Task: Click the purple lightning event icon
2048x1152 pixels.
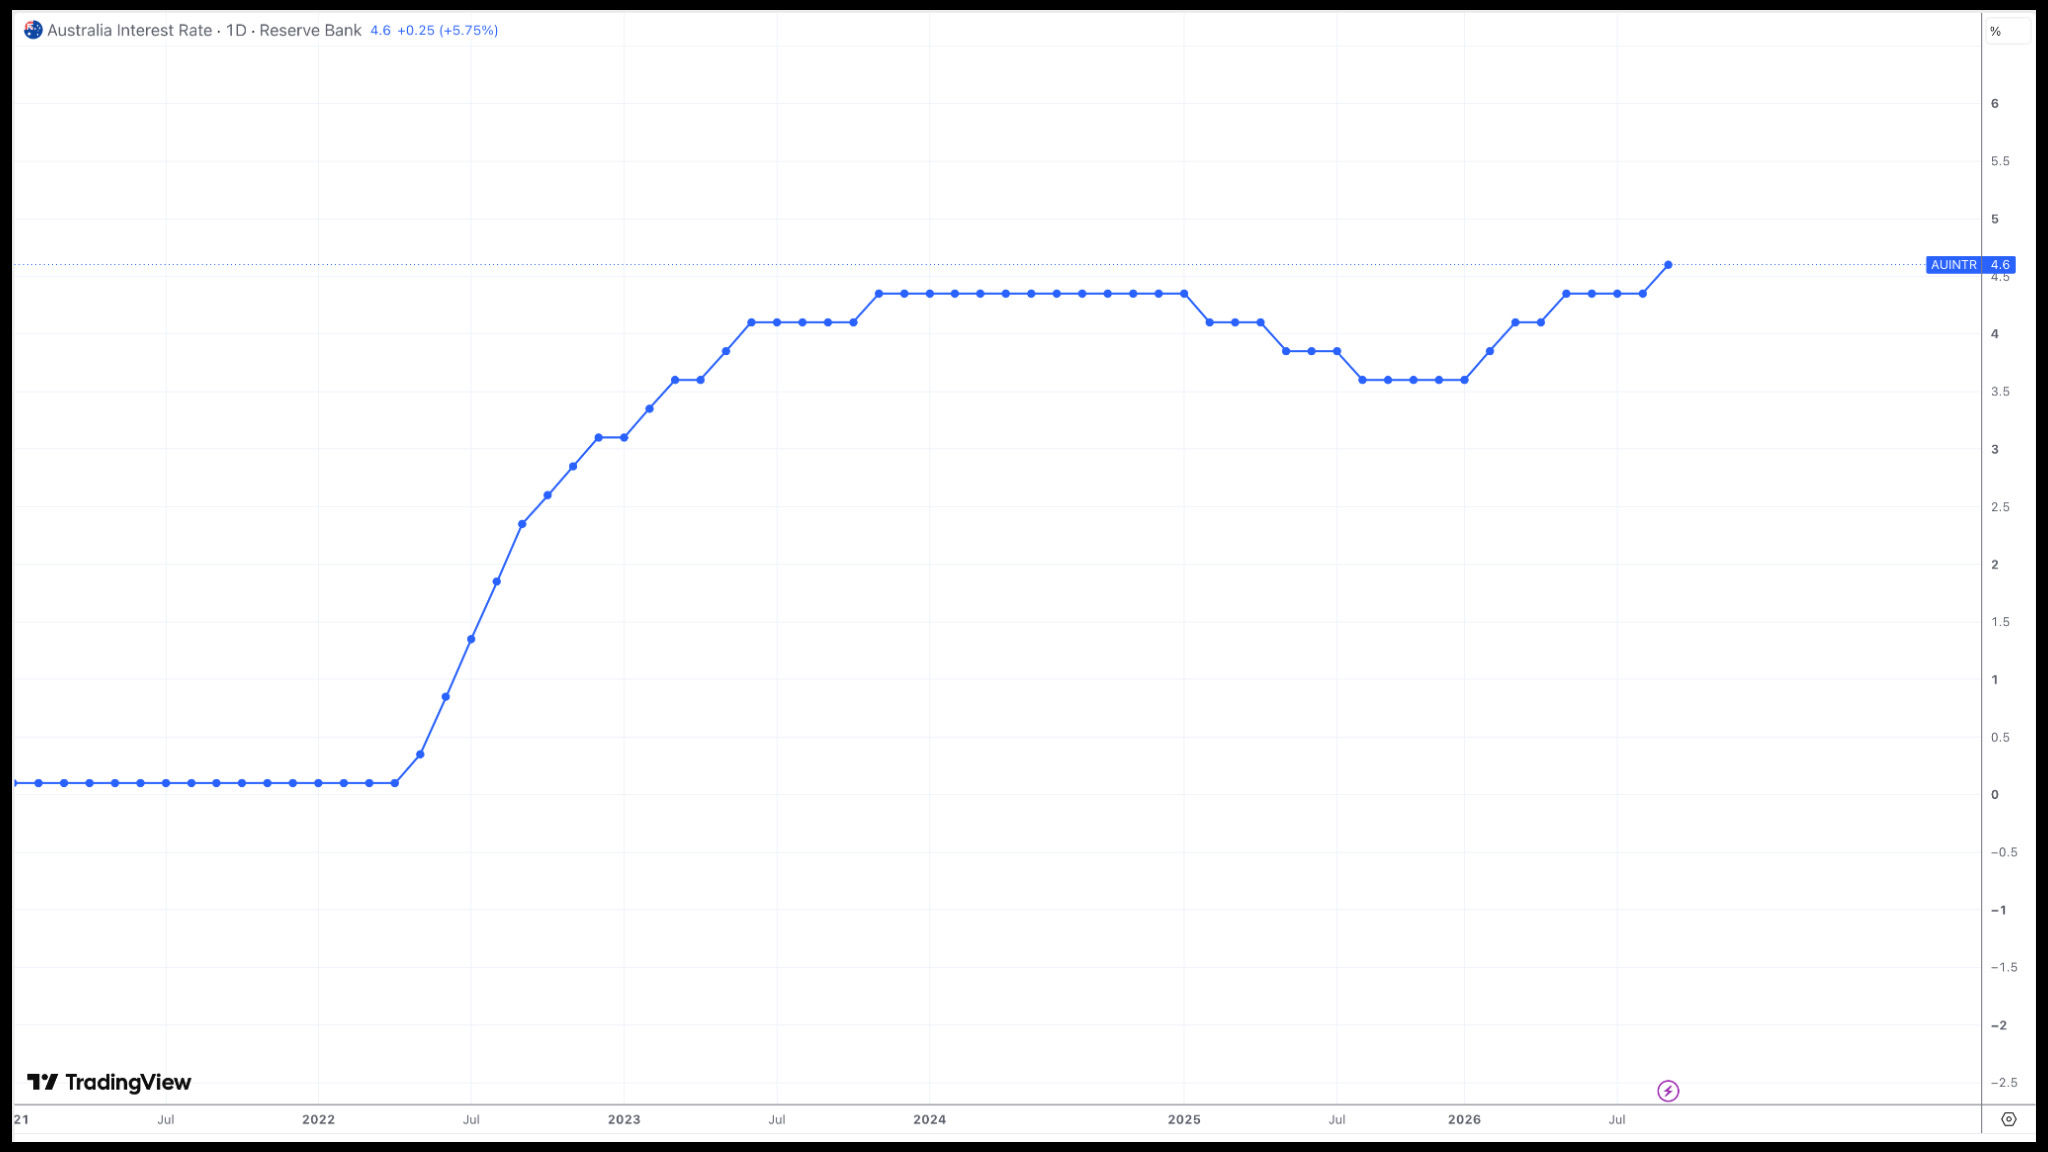Action: (1668, 1091)
